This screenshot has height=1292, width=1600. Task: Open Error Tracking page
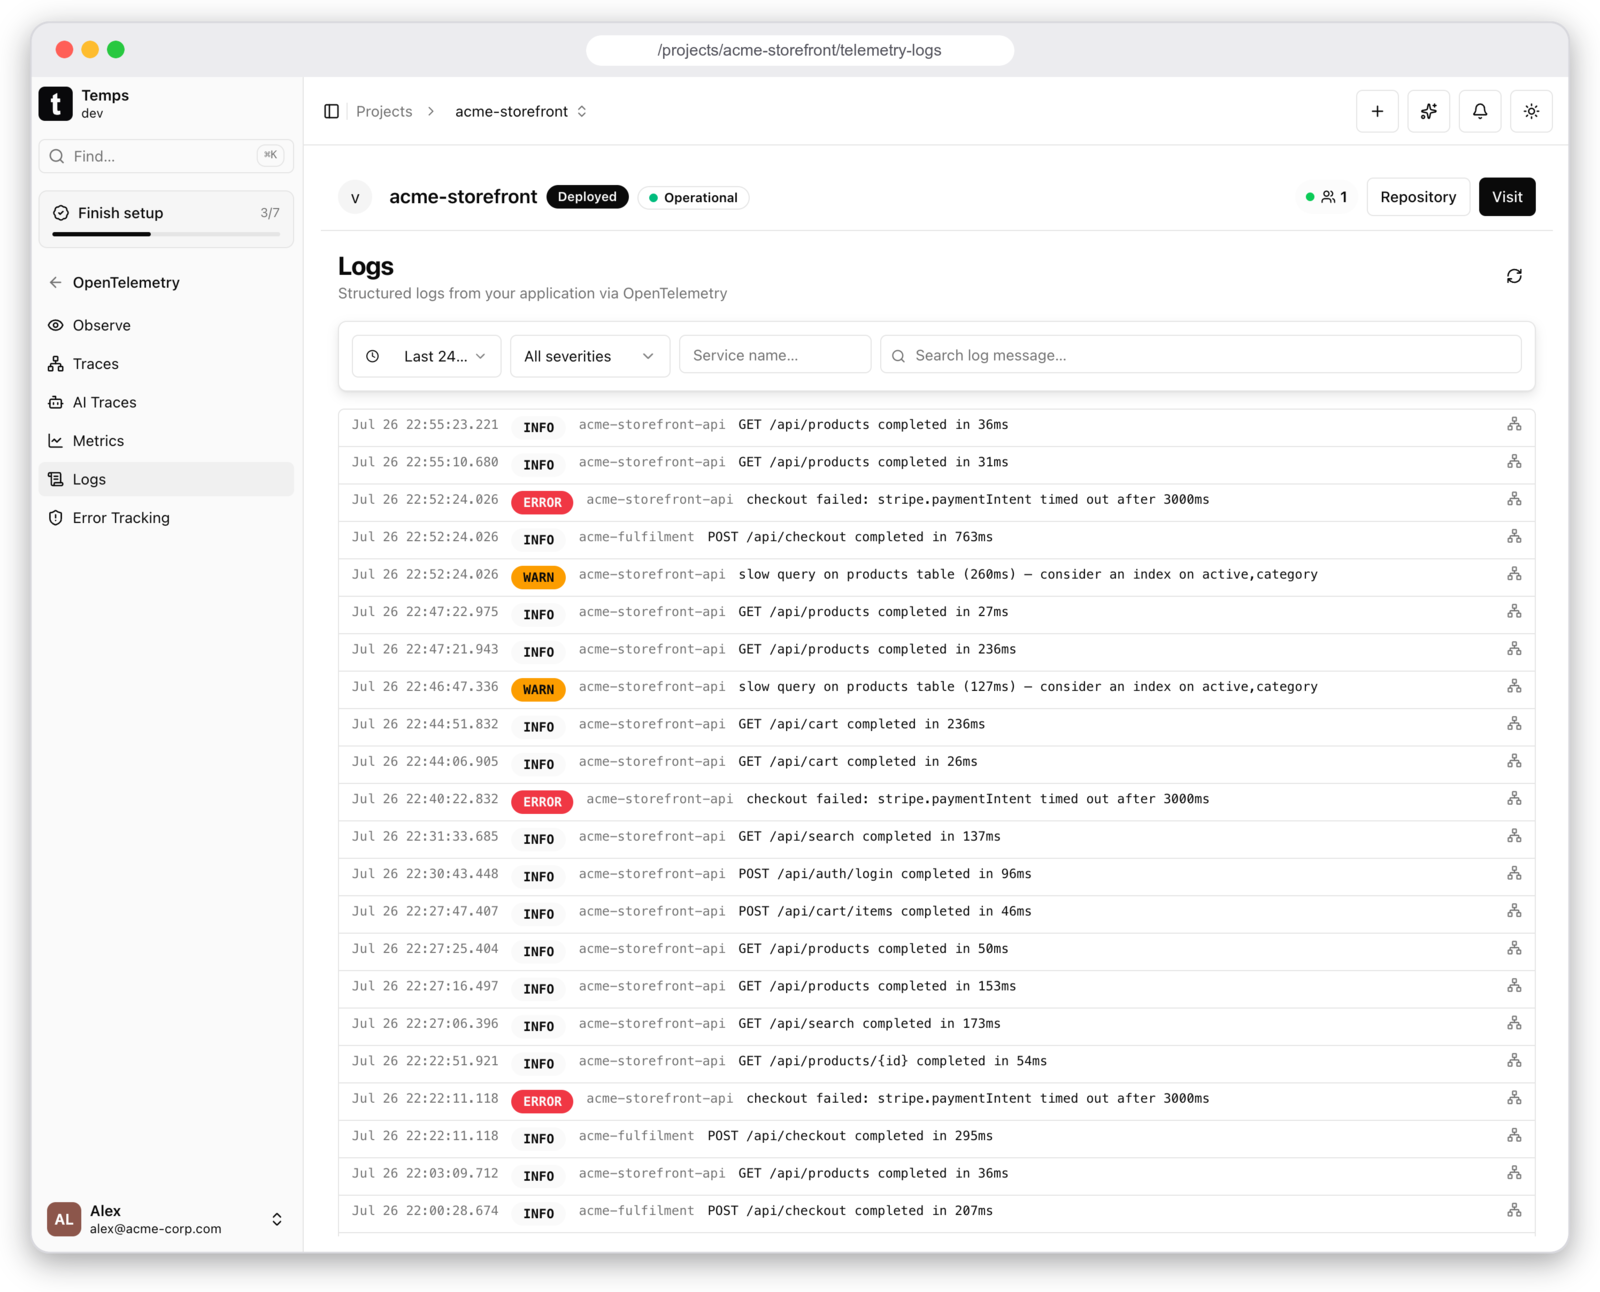(x=166, y=518)
